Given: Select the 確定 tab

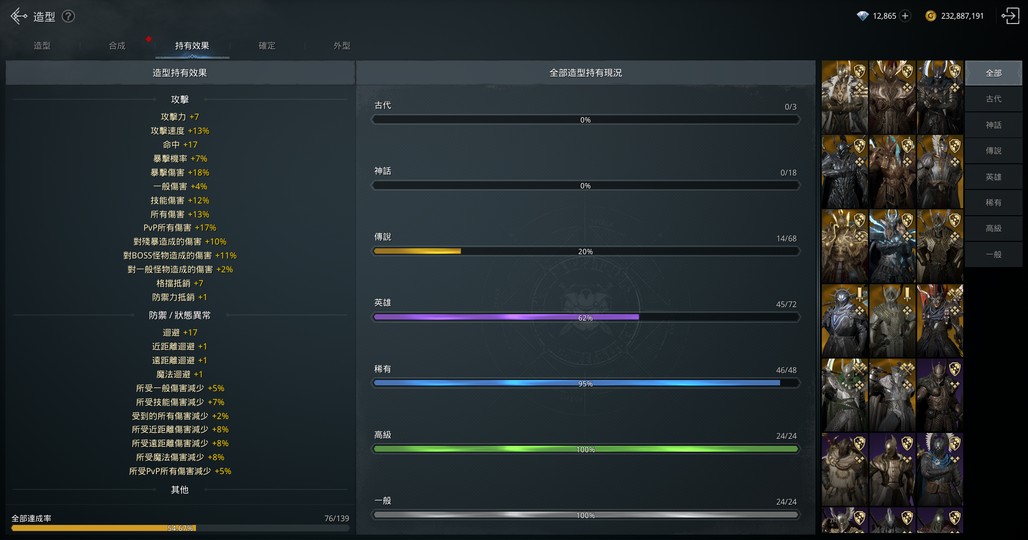Looking at the screenshot, I should pyautogui.click(x=267, y=46).
